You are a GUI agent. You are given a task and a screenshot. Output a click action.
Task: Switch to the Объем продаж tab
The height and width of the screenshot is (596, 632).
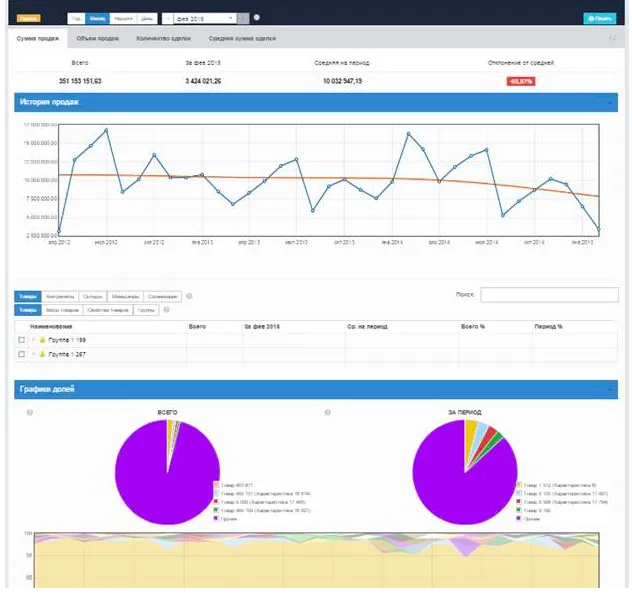point(98,39)
